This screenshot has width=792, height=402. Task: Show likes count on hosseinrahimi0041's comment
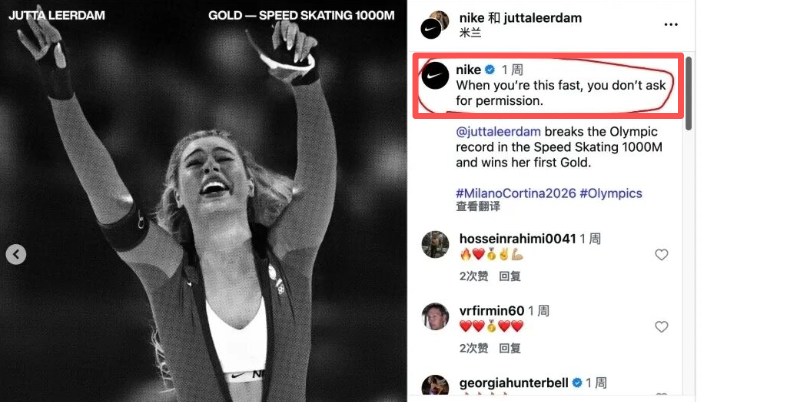coord(474,276)
